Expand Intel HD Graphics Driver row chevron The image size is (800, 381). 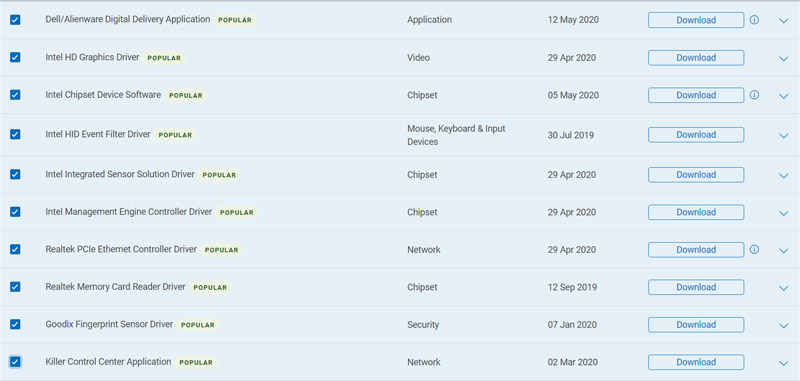[x=784, y=59]
